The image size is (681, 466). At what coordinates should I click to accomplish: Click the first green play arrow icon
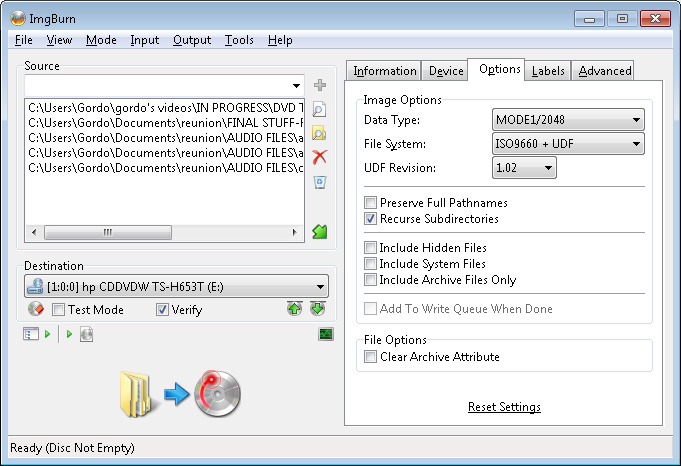click(x=47, y=334)
